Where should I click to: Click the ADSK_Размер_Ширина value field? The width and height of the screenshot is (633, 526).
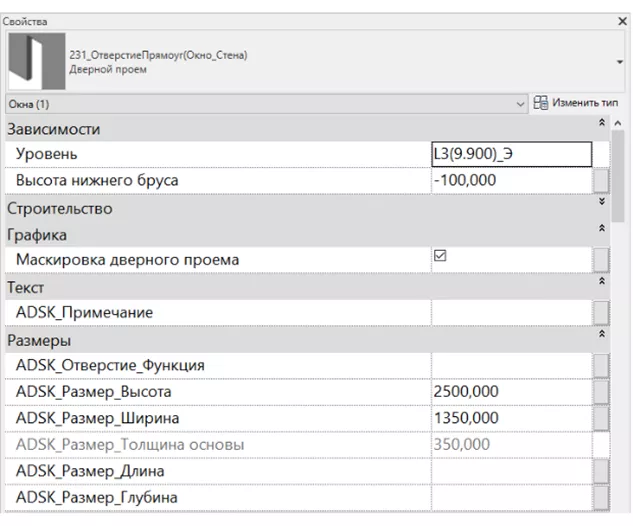pyautogui.click(x=510, y=418)
